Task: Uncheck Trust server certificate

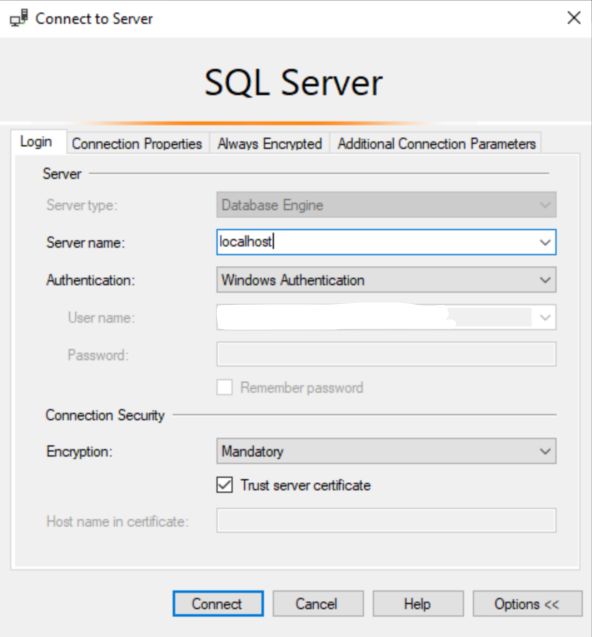Action: [225, 485]
